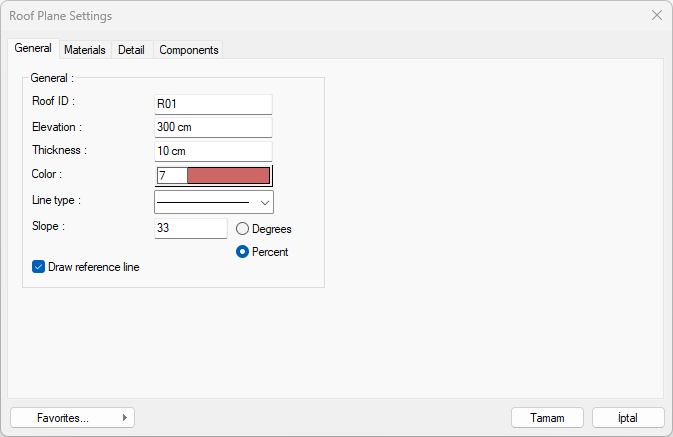Click the Roof ID input field
The image size is (673, 437).
(x=213, y=103)
